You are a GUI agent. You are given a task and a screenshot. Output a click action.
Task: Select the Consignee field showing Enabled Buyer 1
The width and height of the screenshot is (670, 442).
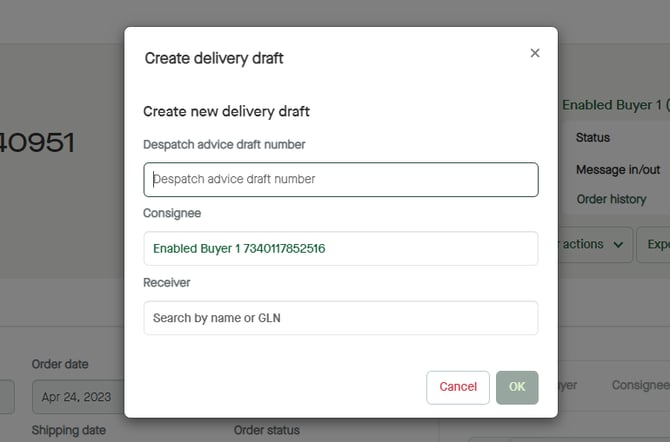[340, 248]
